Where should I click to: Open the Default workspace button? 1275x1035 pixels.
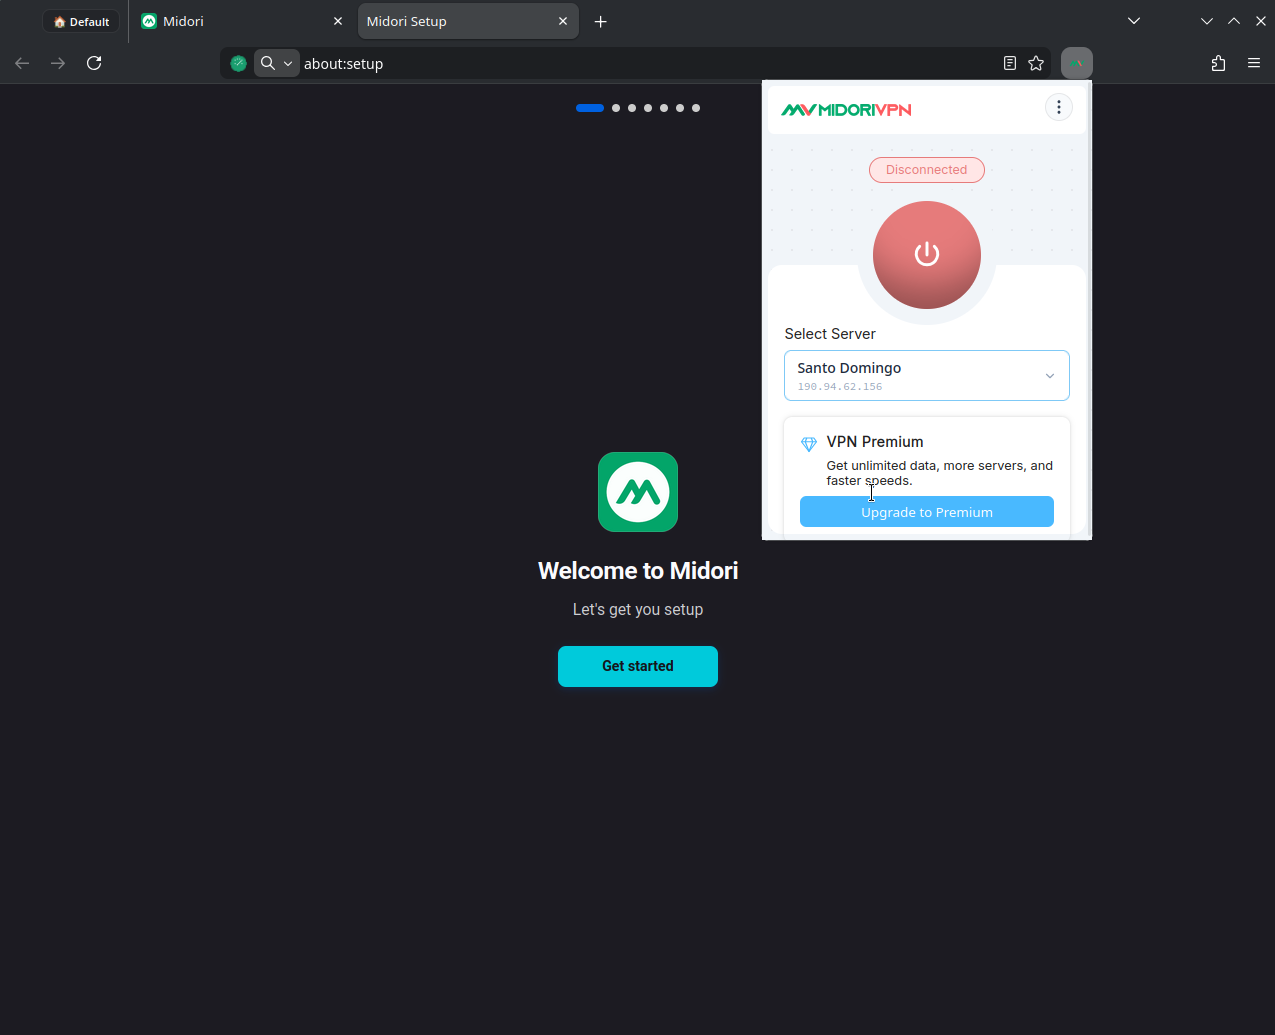pyautogui.click(x=81, y=21)
